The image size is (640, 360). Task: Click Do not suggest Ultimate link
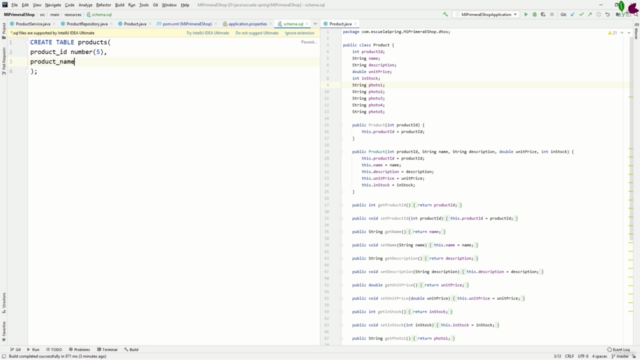(257, 33)
